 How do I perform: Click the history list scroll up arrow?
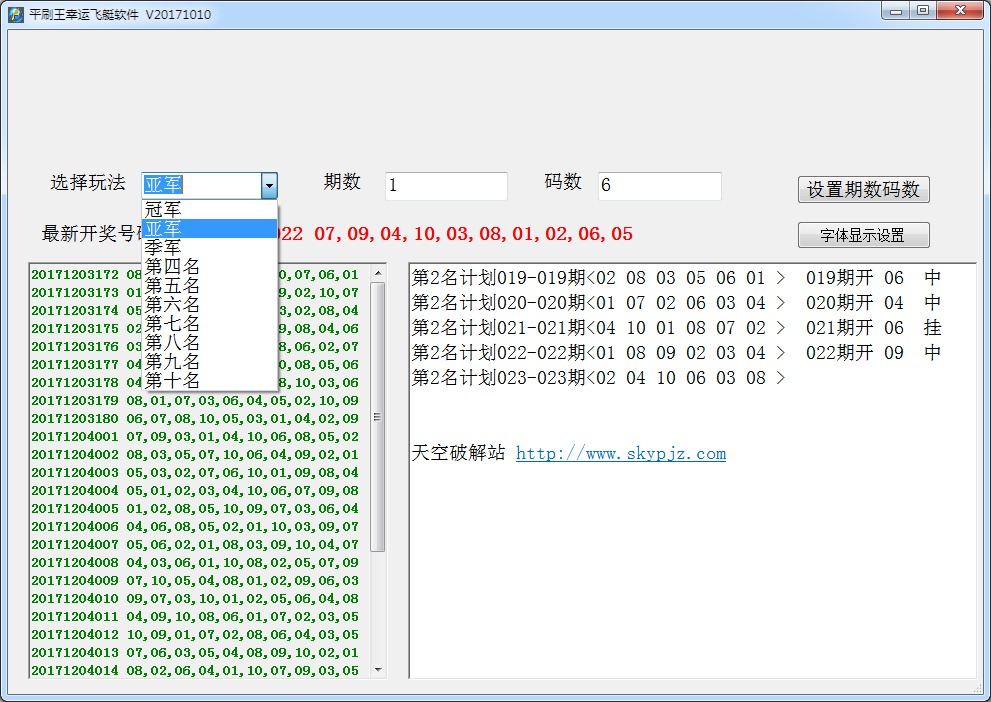click(x=378, y=273)
